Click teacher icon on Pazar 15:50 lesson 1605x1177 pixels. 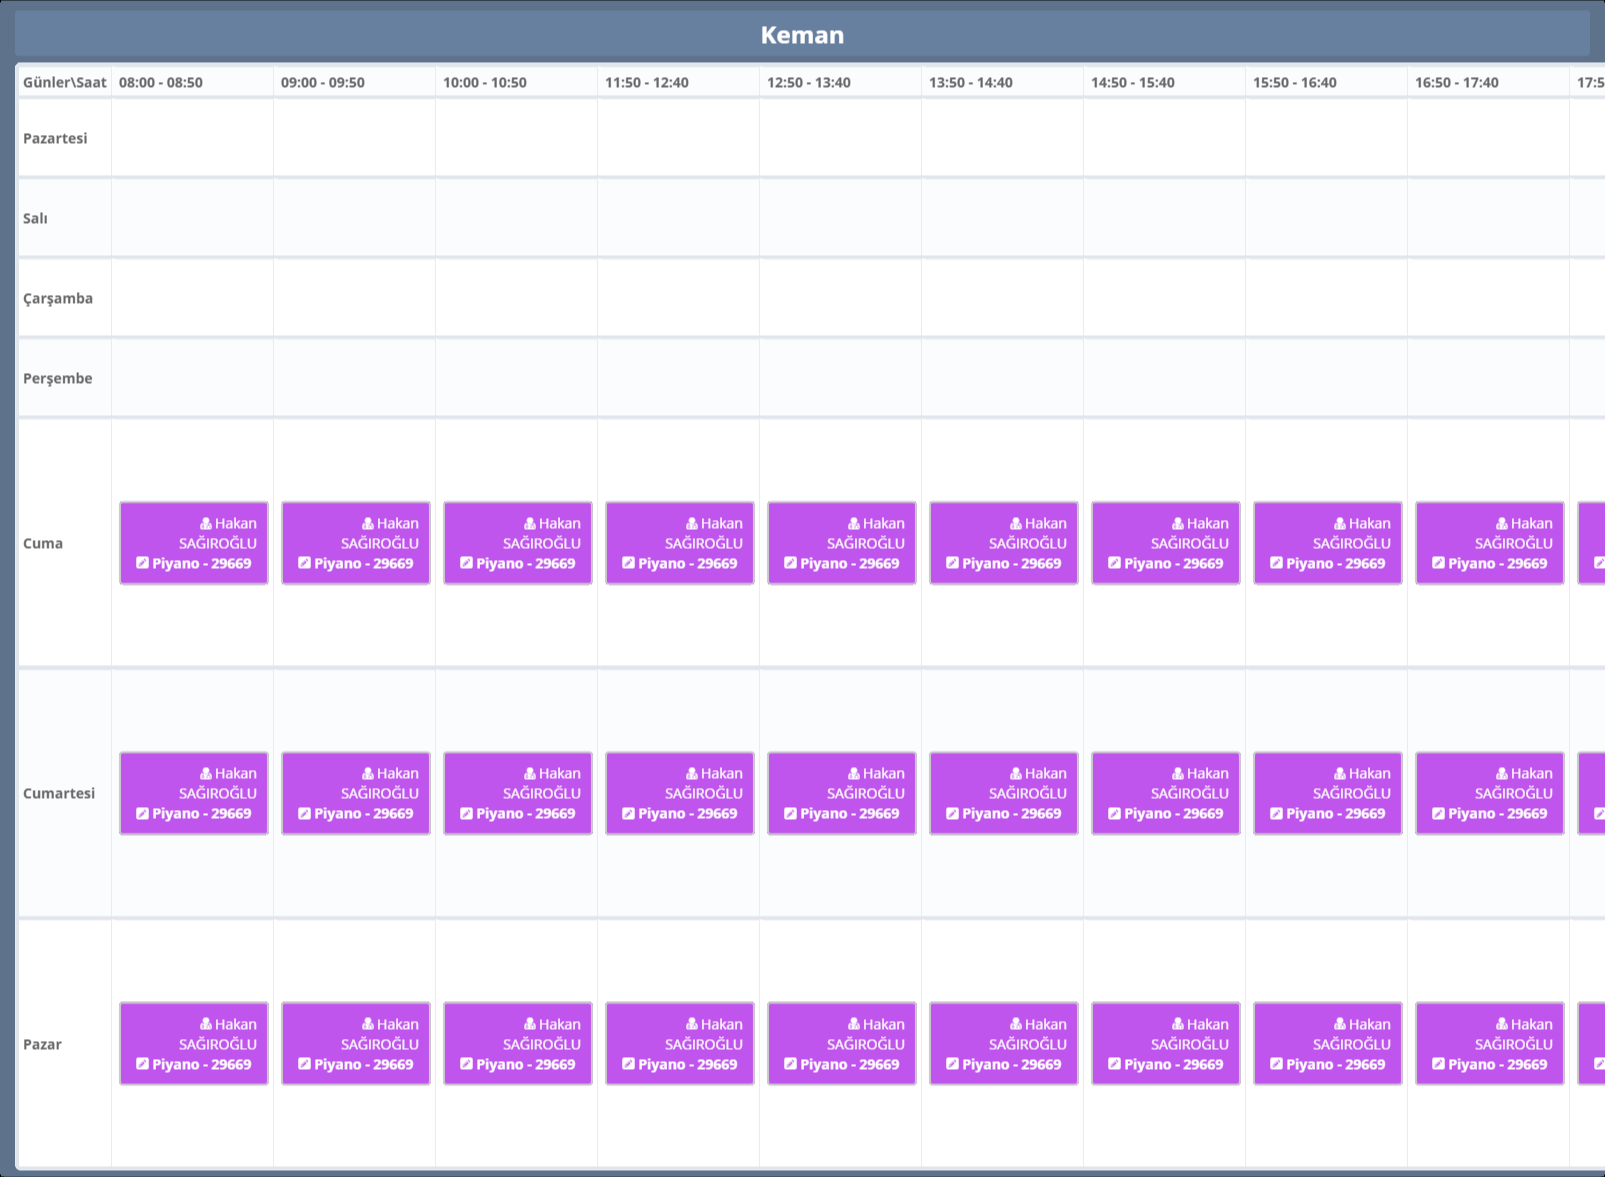(1340, 1024)
